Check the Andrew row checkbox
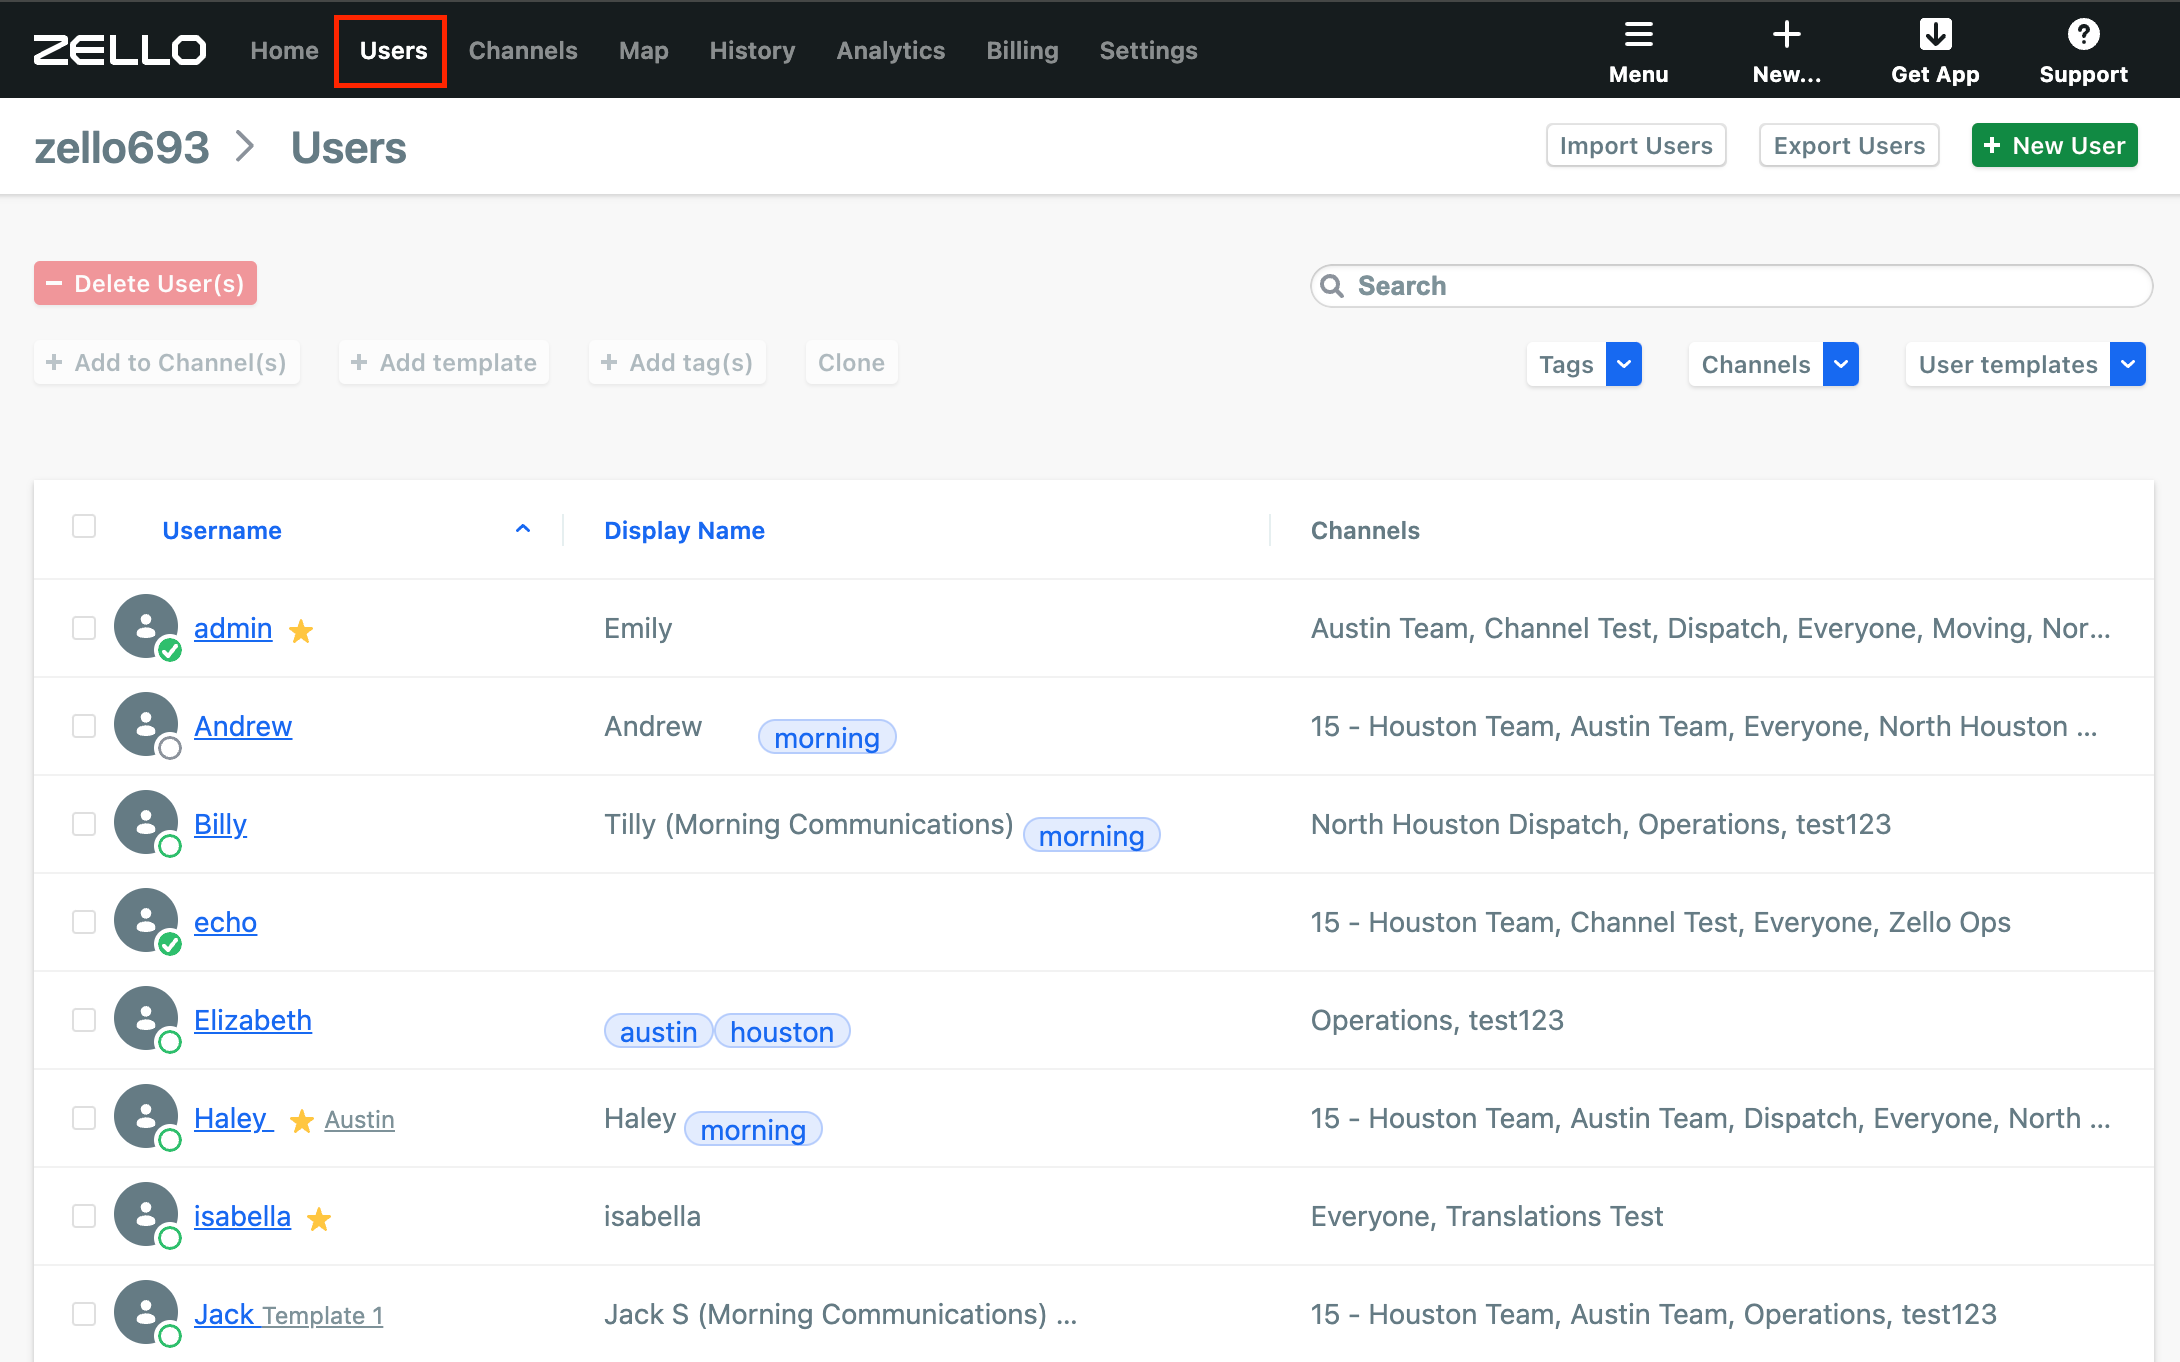The height and width of the screenshot is (1362, 2180). [x=84, y=726]
